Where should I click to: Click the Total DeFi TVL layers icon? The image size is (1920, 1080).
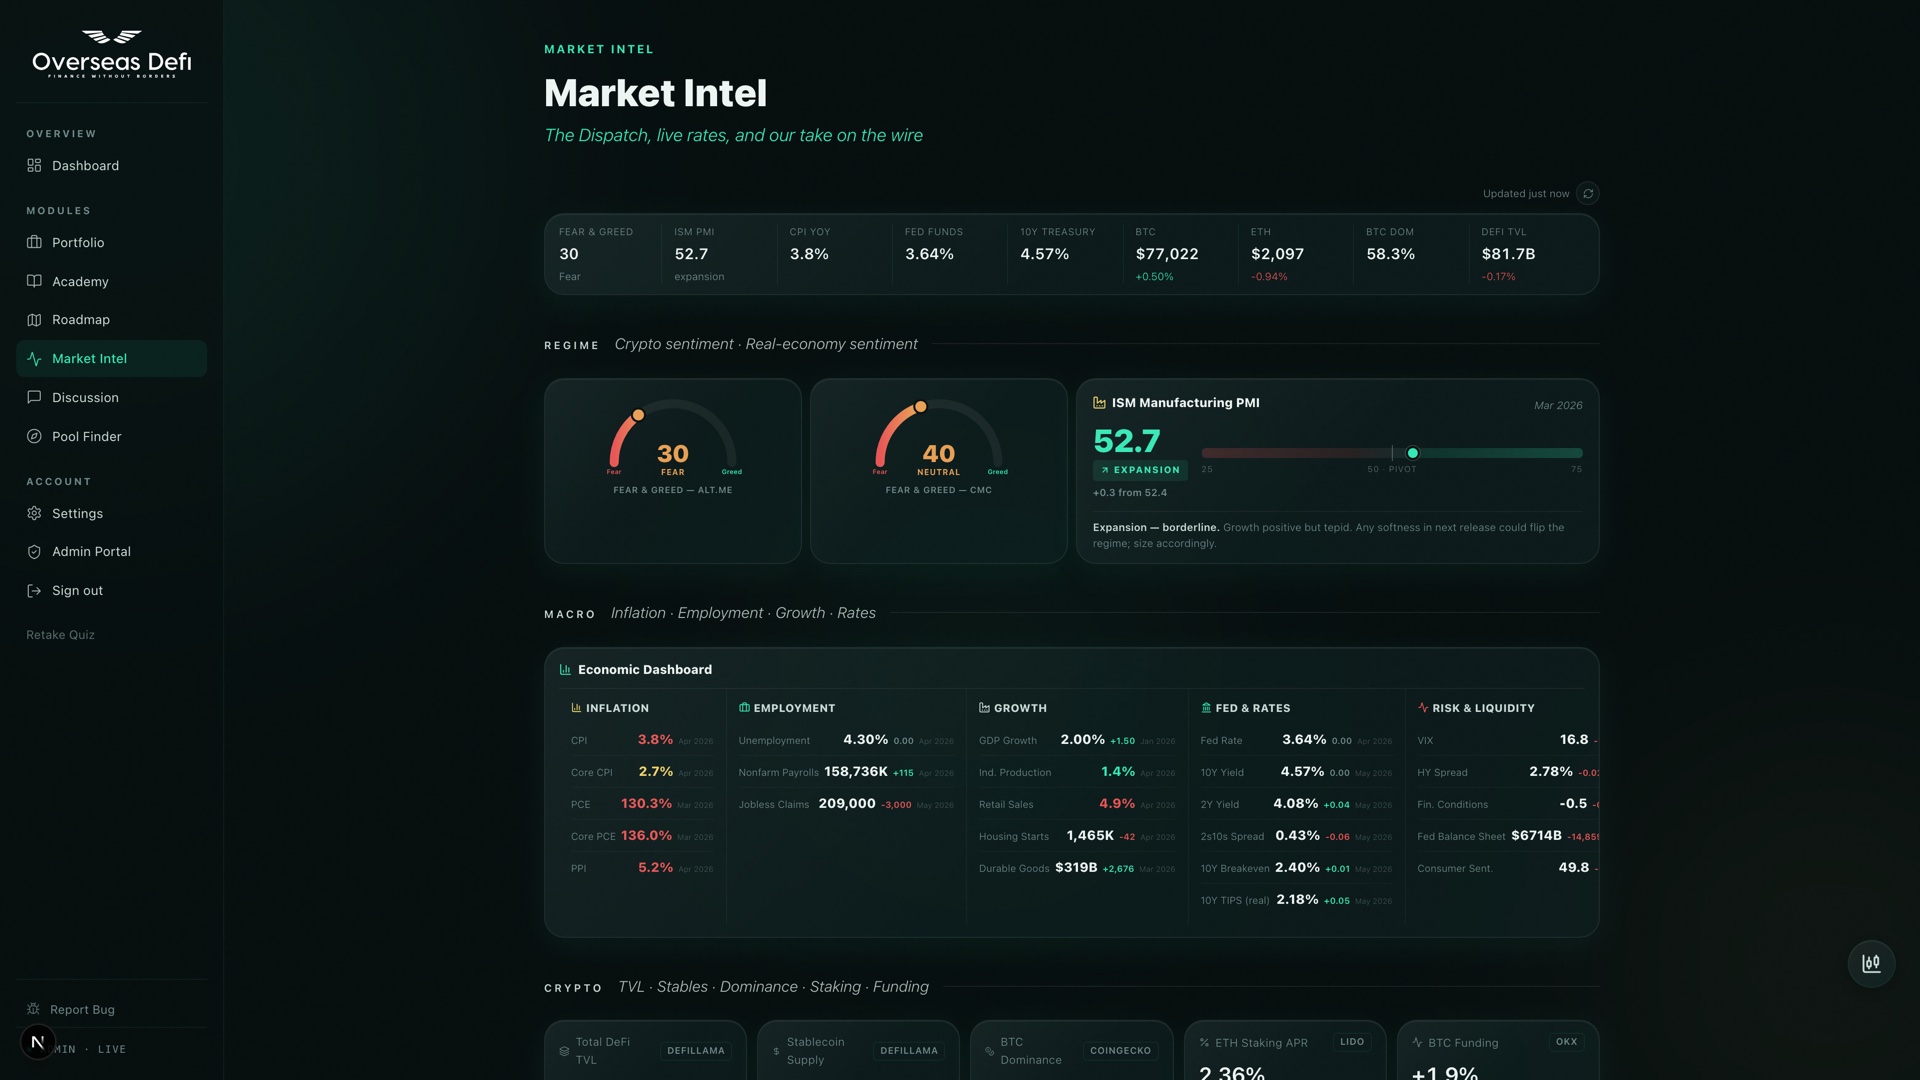[564, 1051]
